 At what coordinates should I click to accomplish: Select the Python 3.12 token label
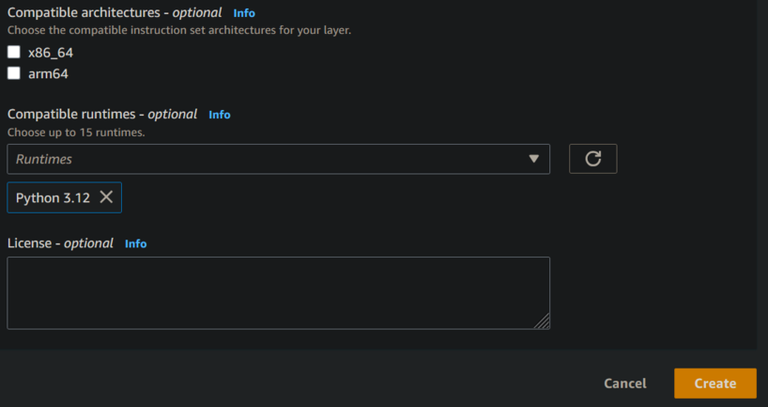(x=53, y=198)
